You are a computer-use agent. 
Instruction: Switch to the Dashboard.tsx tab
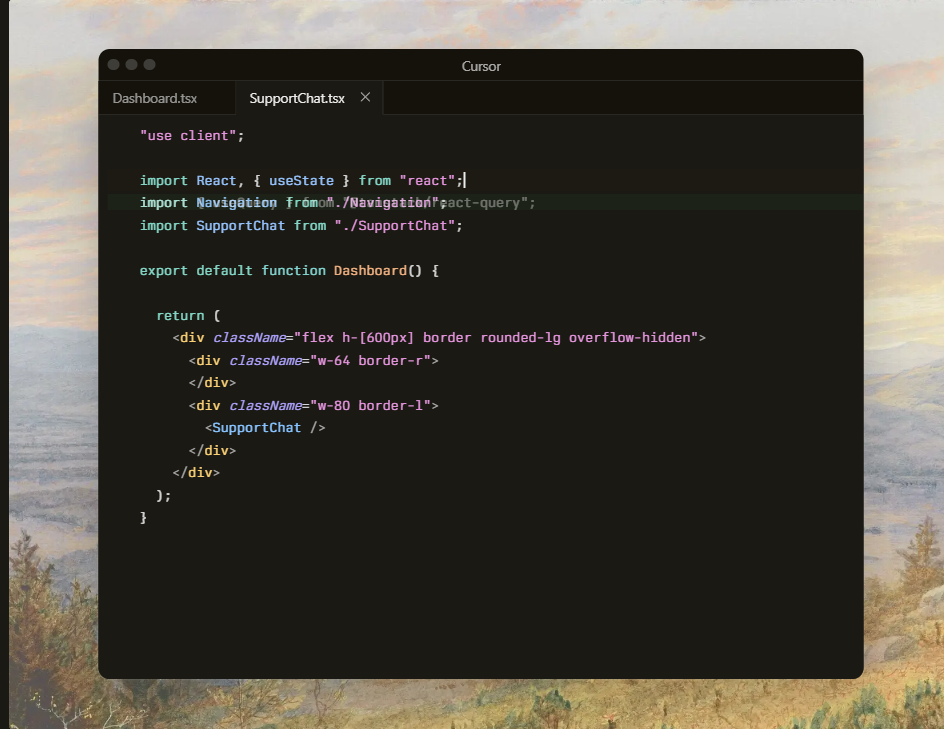point(155,98)
